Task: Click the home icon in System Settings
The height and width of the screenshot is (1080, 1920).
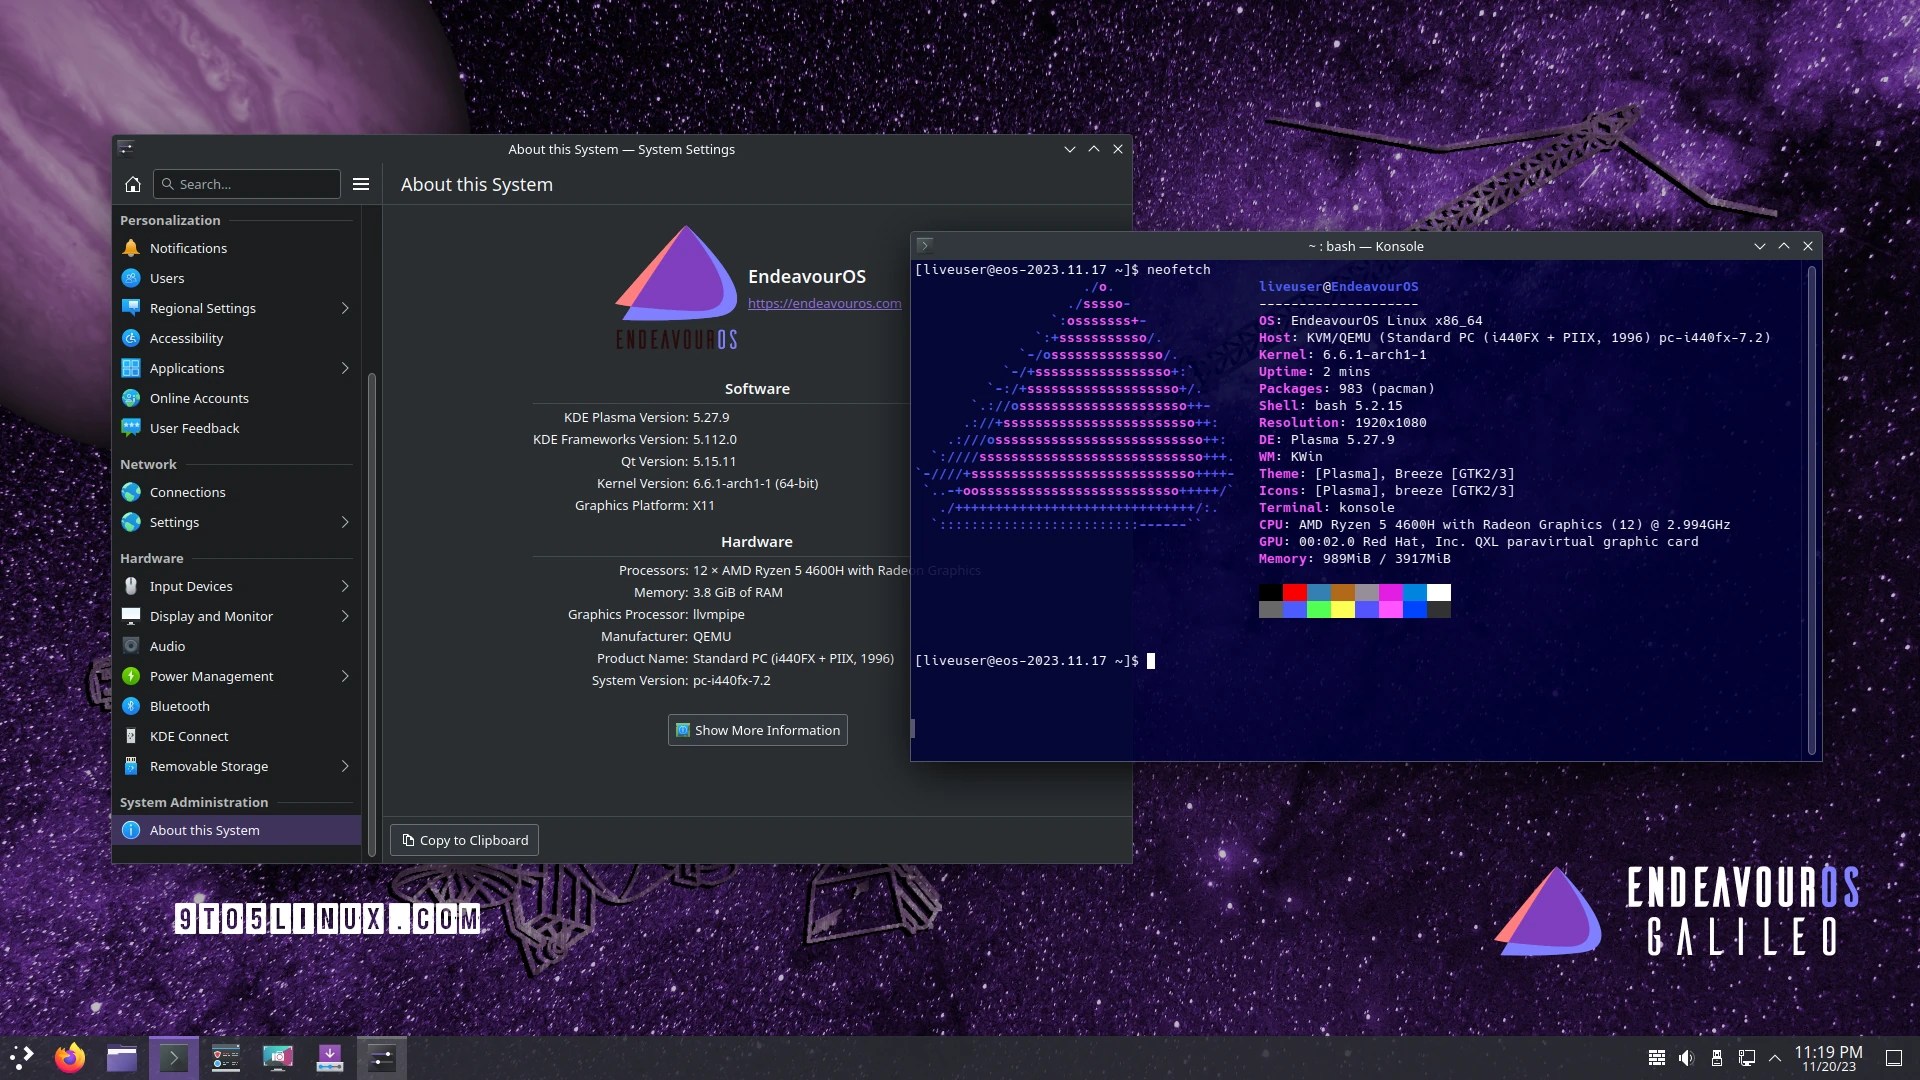Action: tap(132, 184)
